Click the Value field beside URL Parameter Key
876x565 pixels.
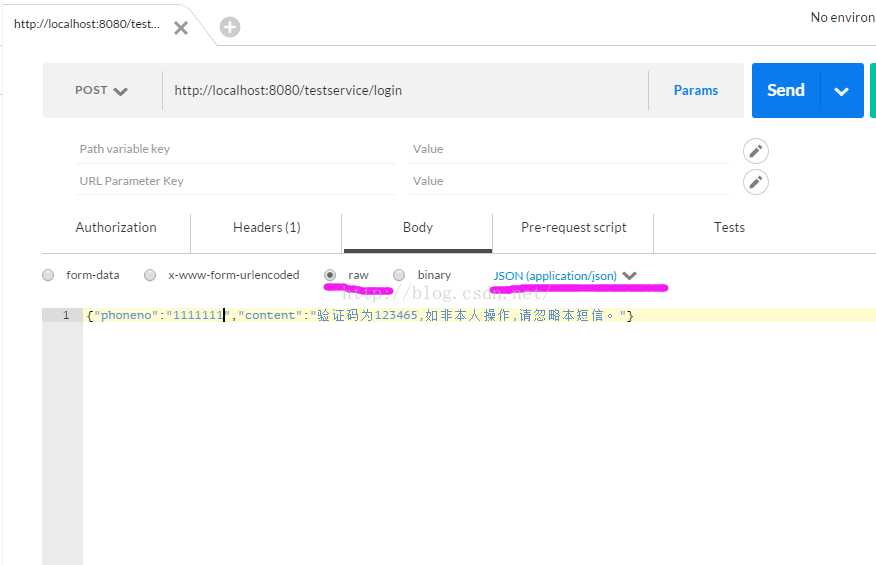pyautogui.click(x=568, y=181)
